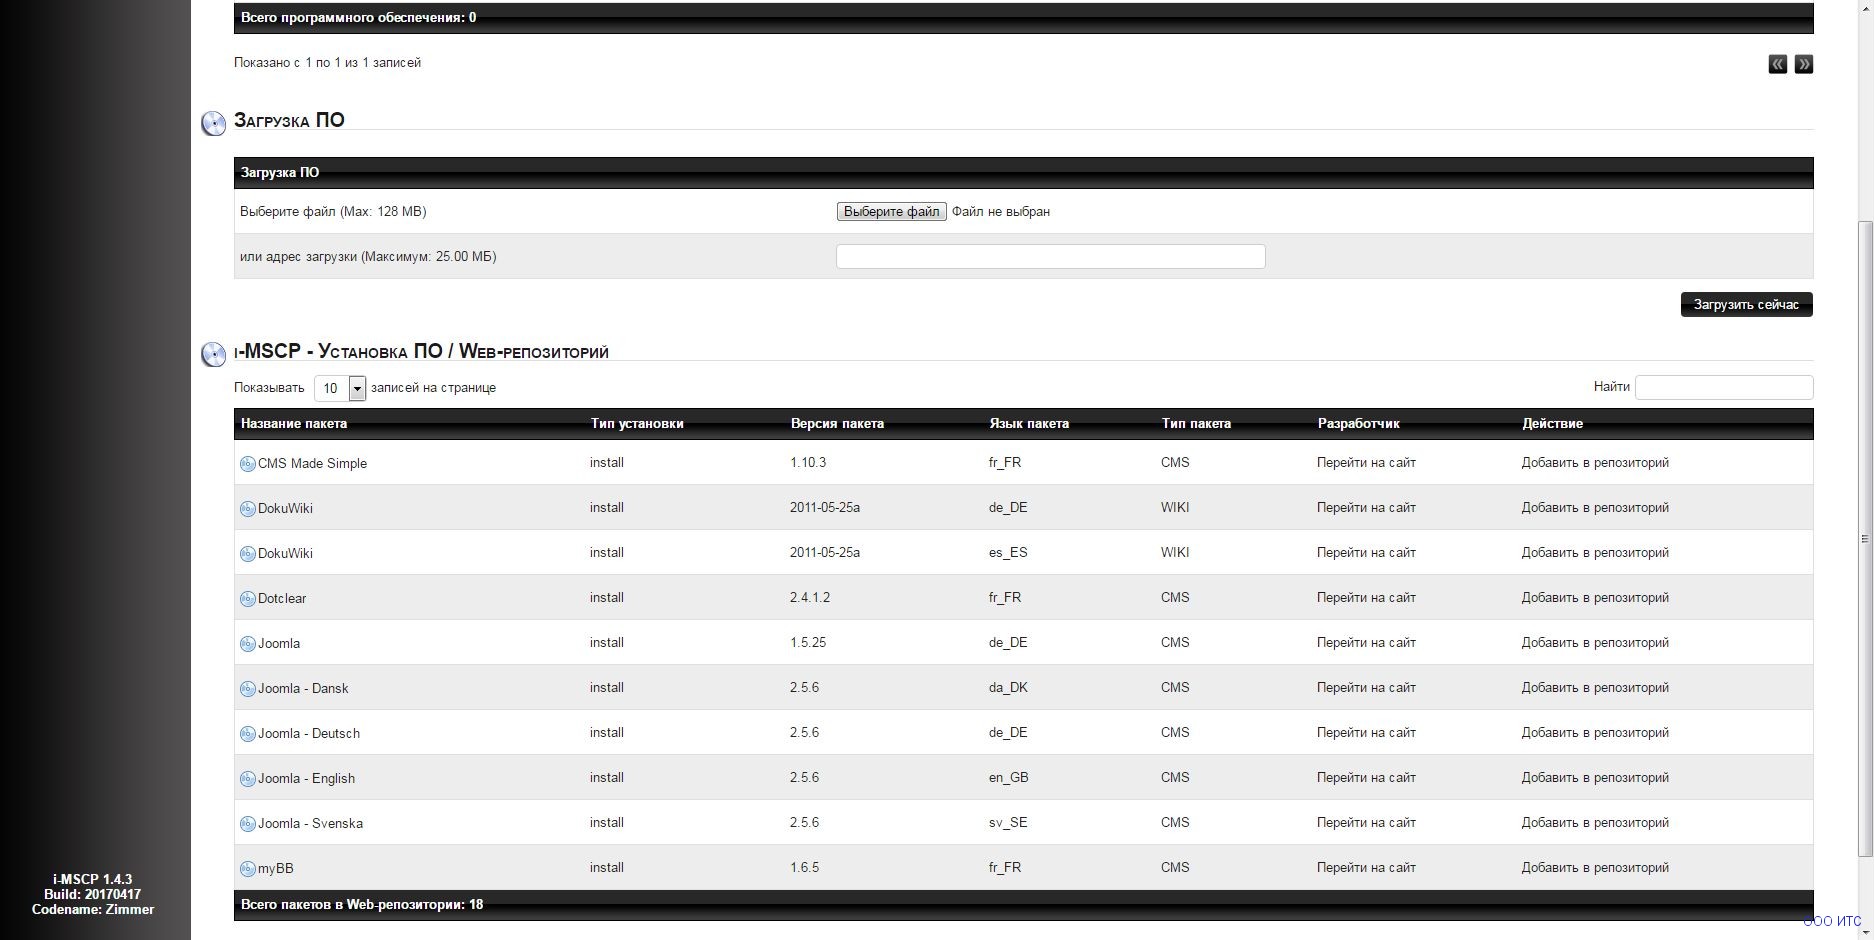
Task: Sort by the Тип установки column
Action: tap(637, 423)
